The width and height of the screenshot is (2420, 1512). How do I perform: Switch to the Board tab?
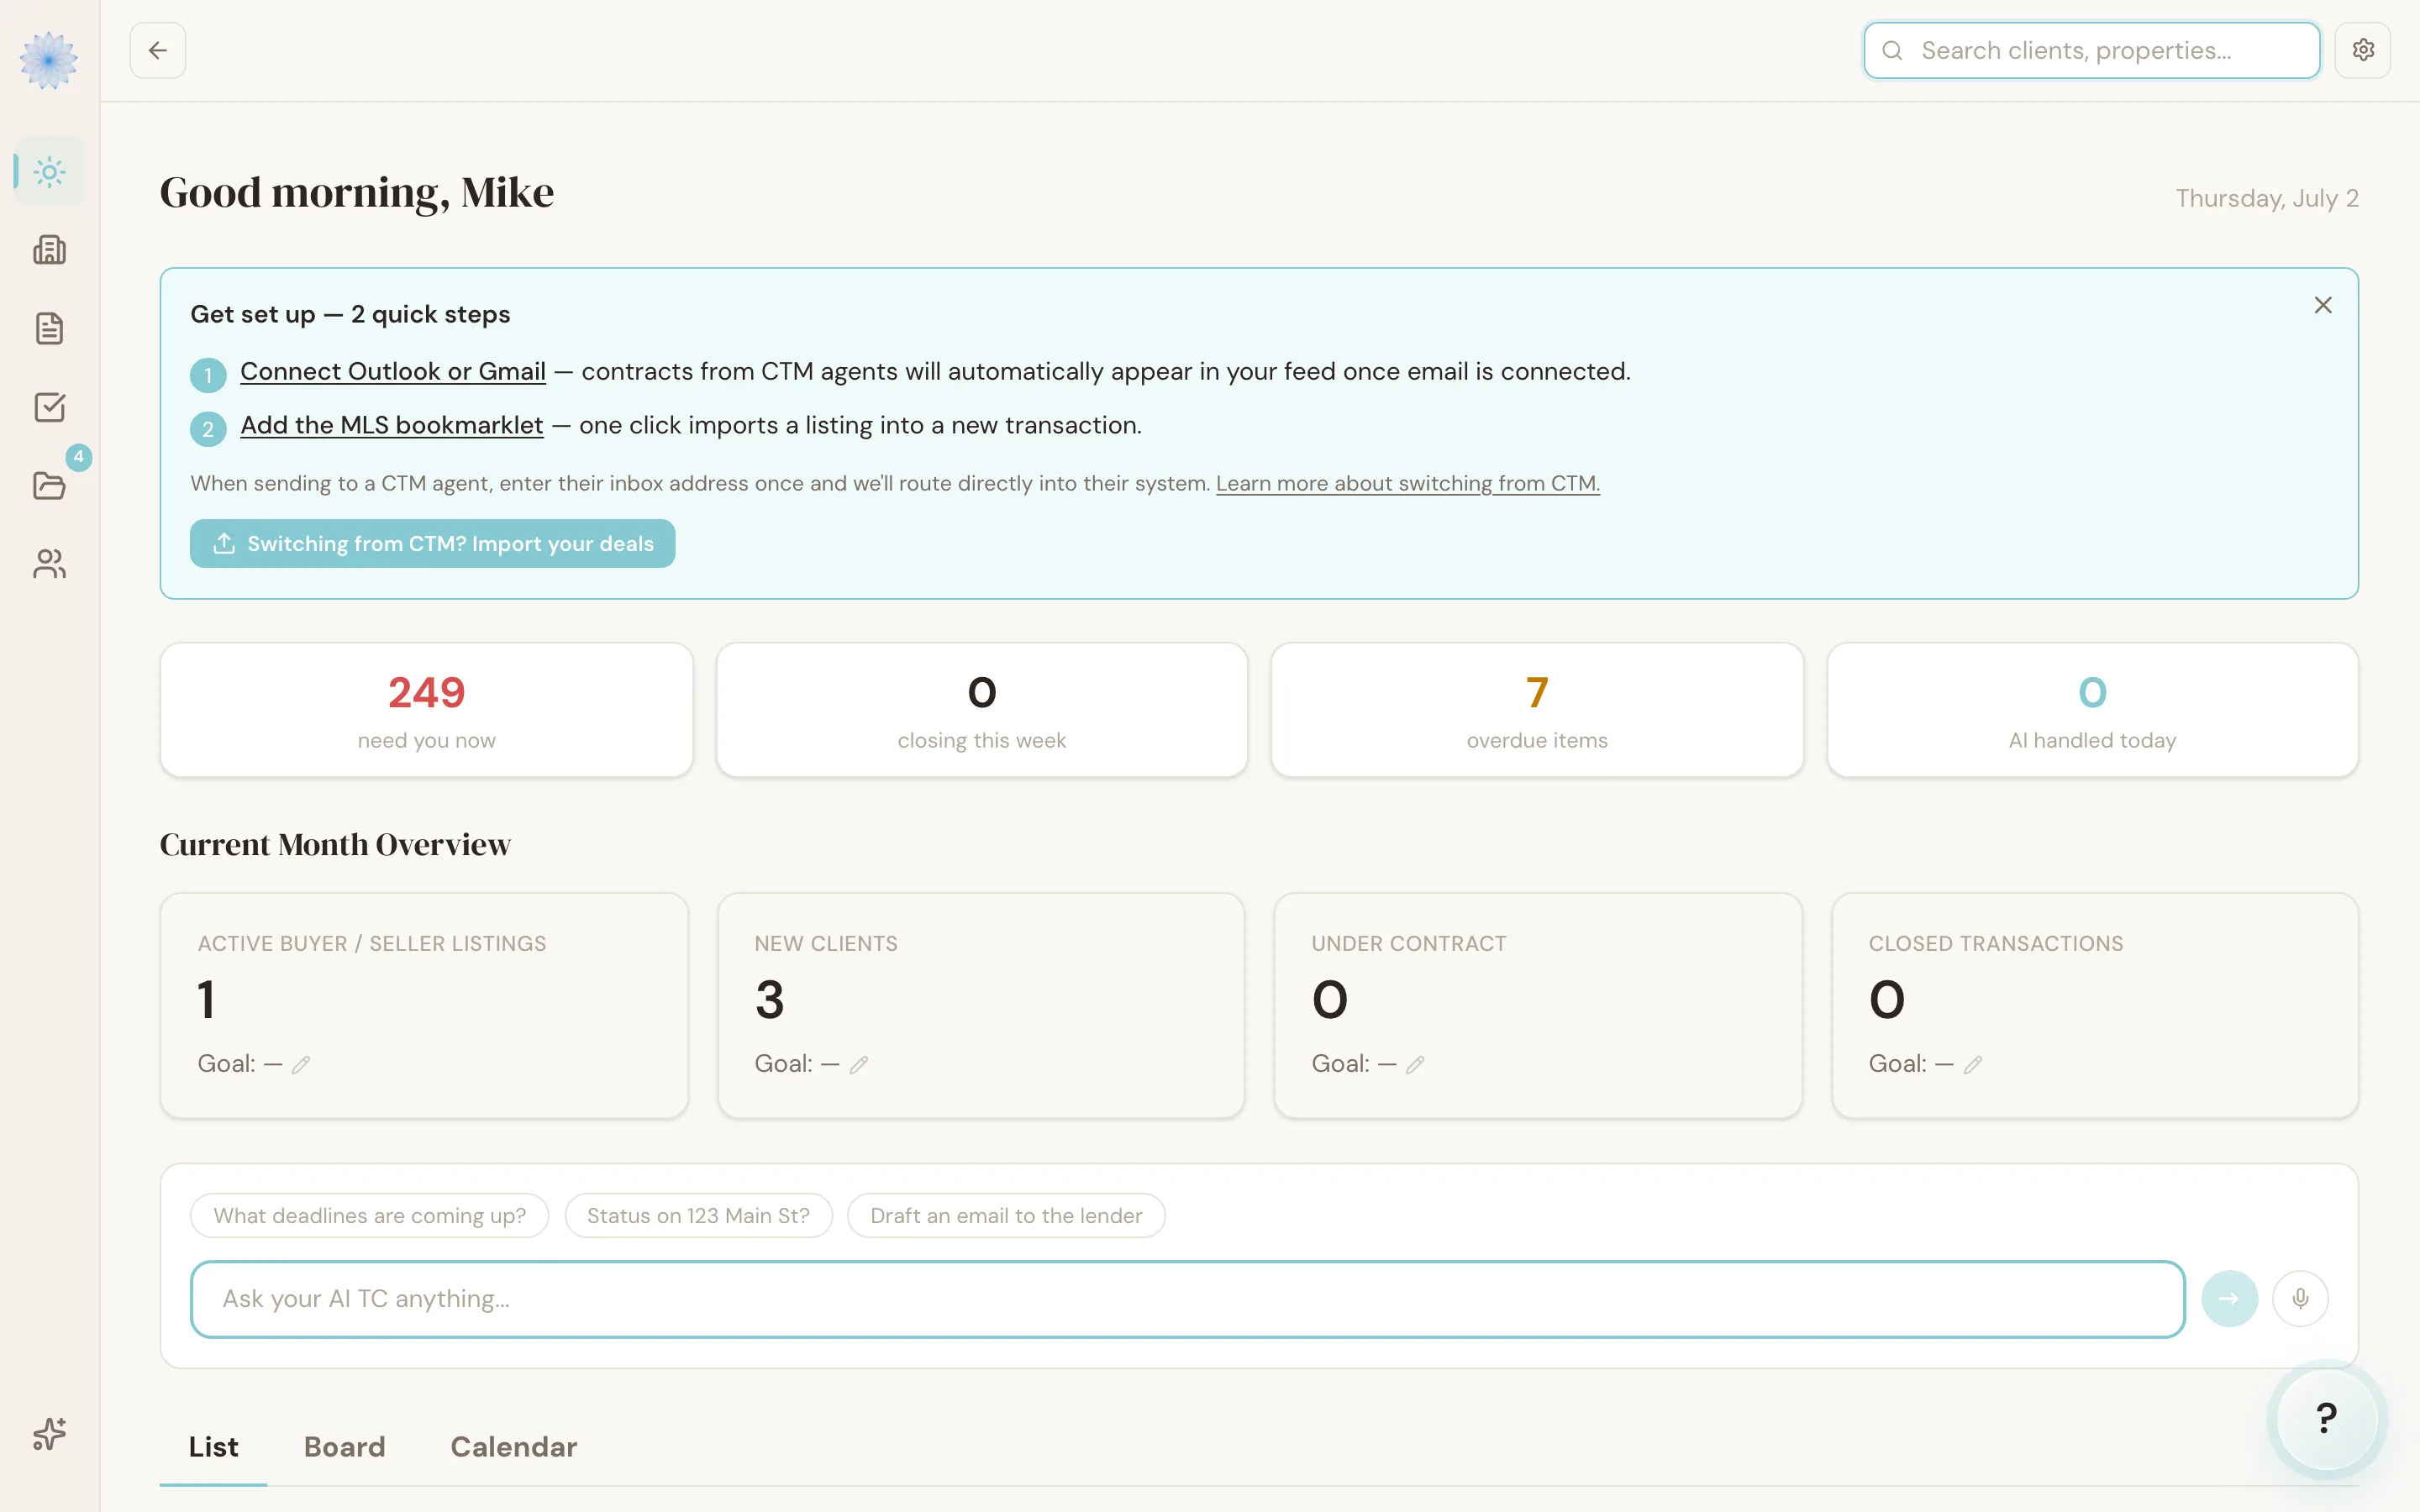[x=344, y=1447]
